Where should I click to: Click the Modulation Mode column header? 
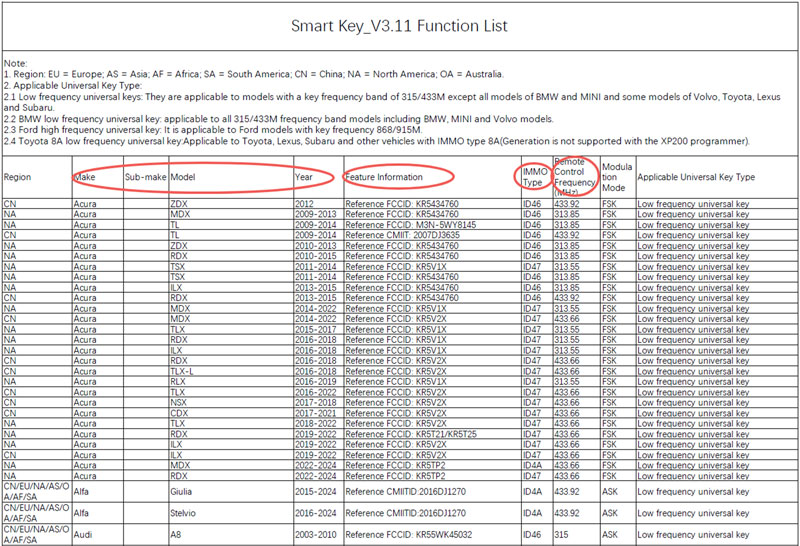pos(616,177)
